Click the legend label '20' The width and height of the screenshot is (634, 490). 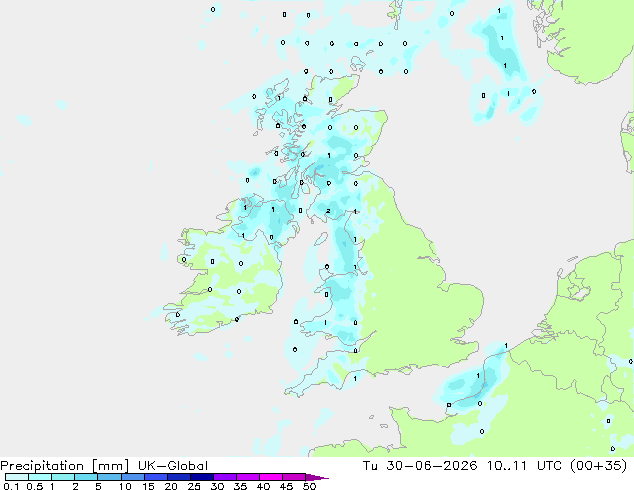pos(171,486)
